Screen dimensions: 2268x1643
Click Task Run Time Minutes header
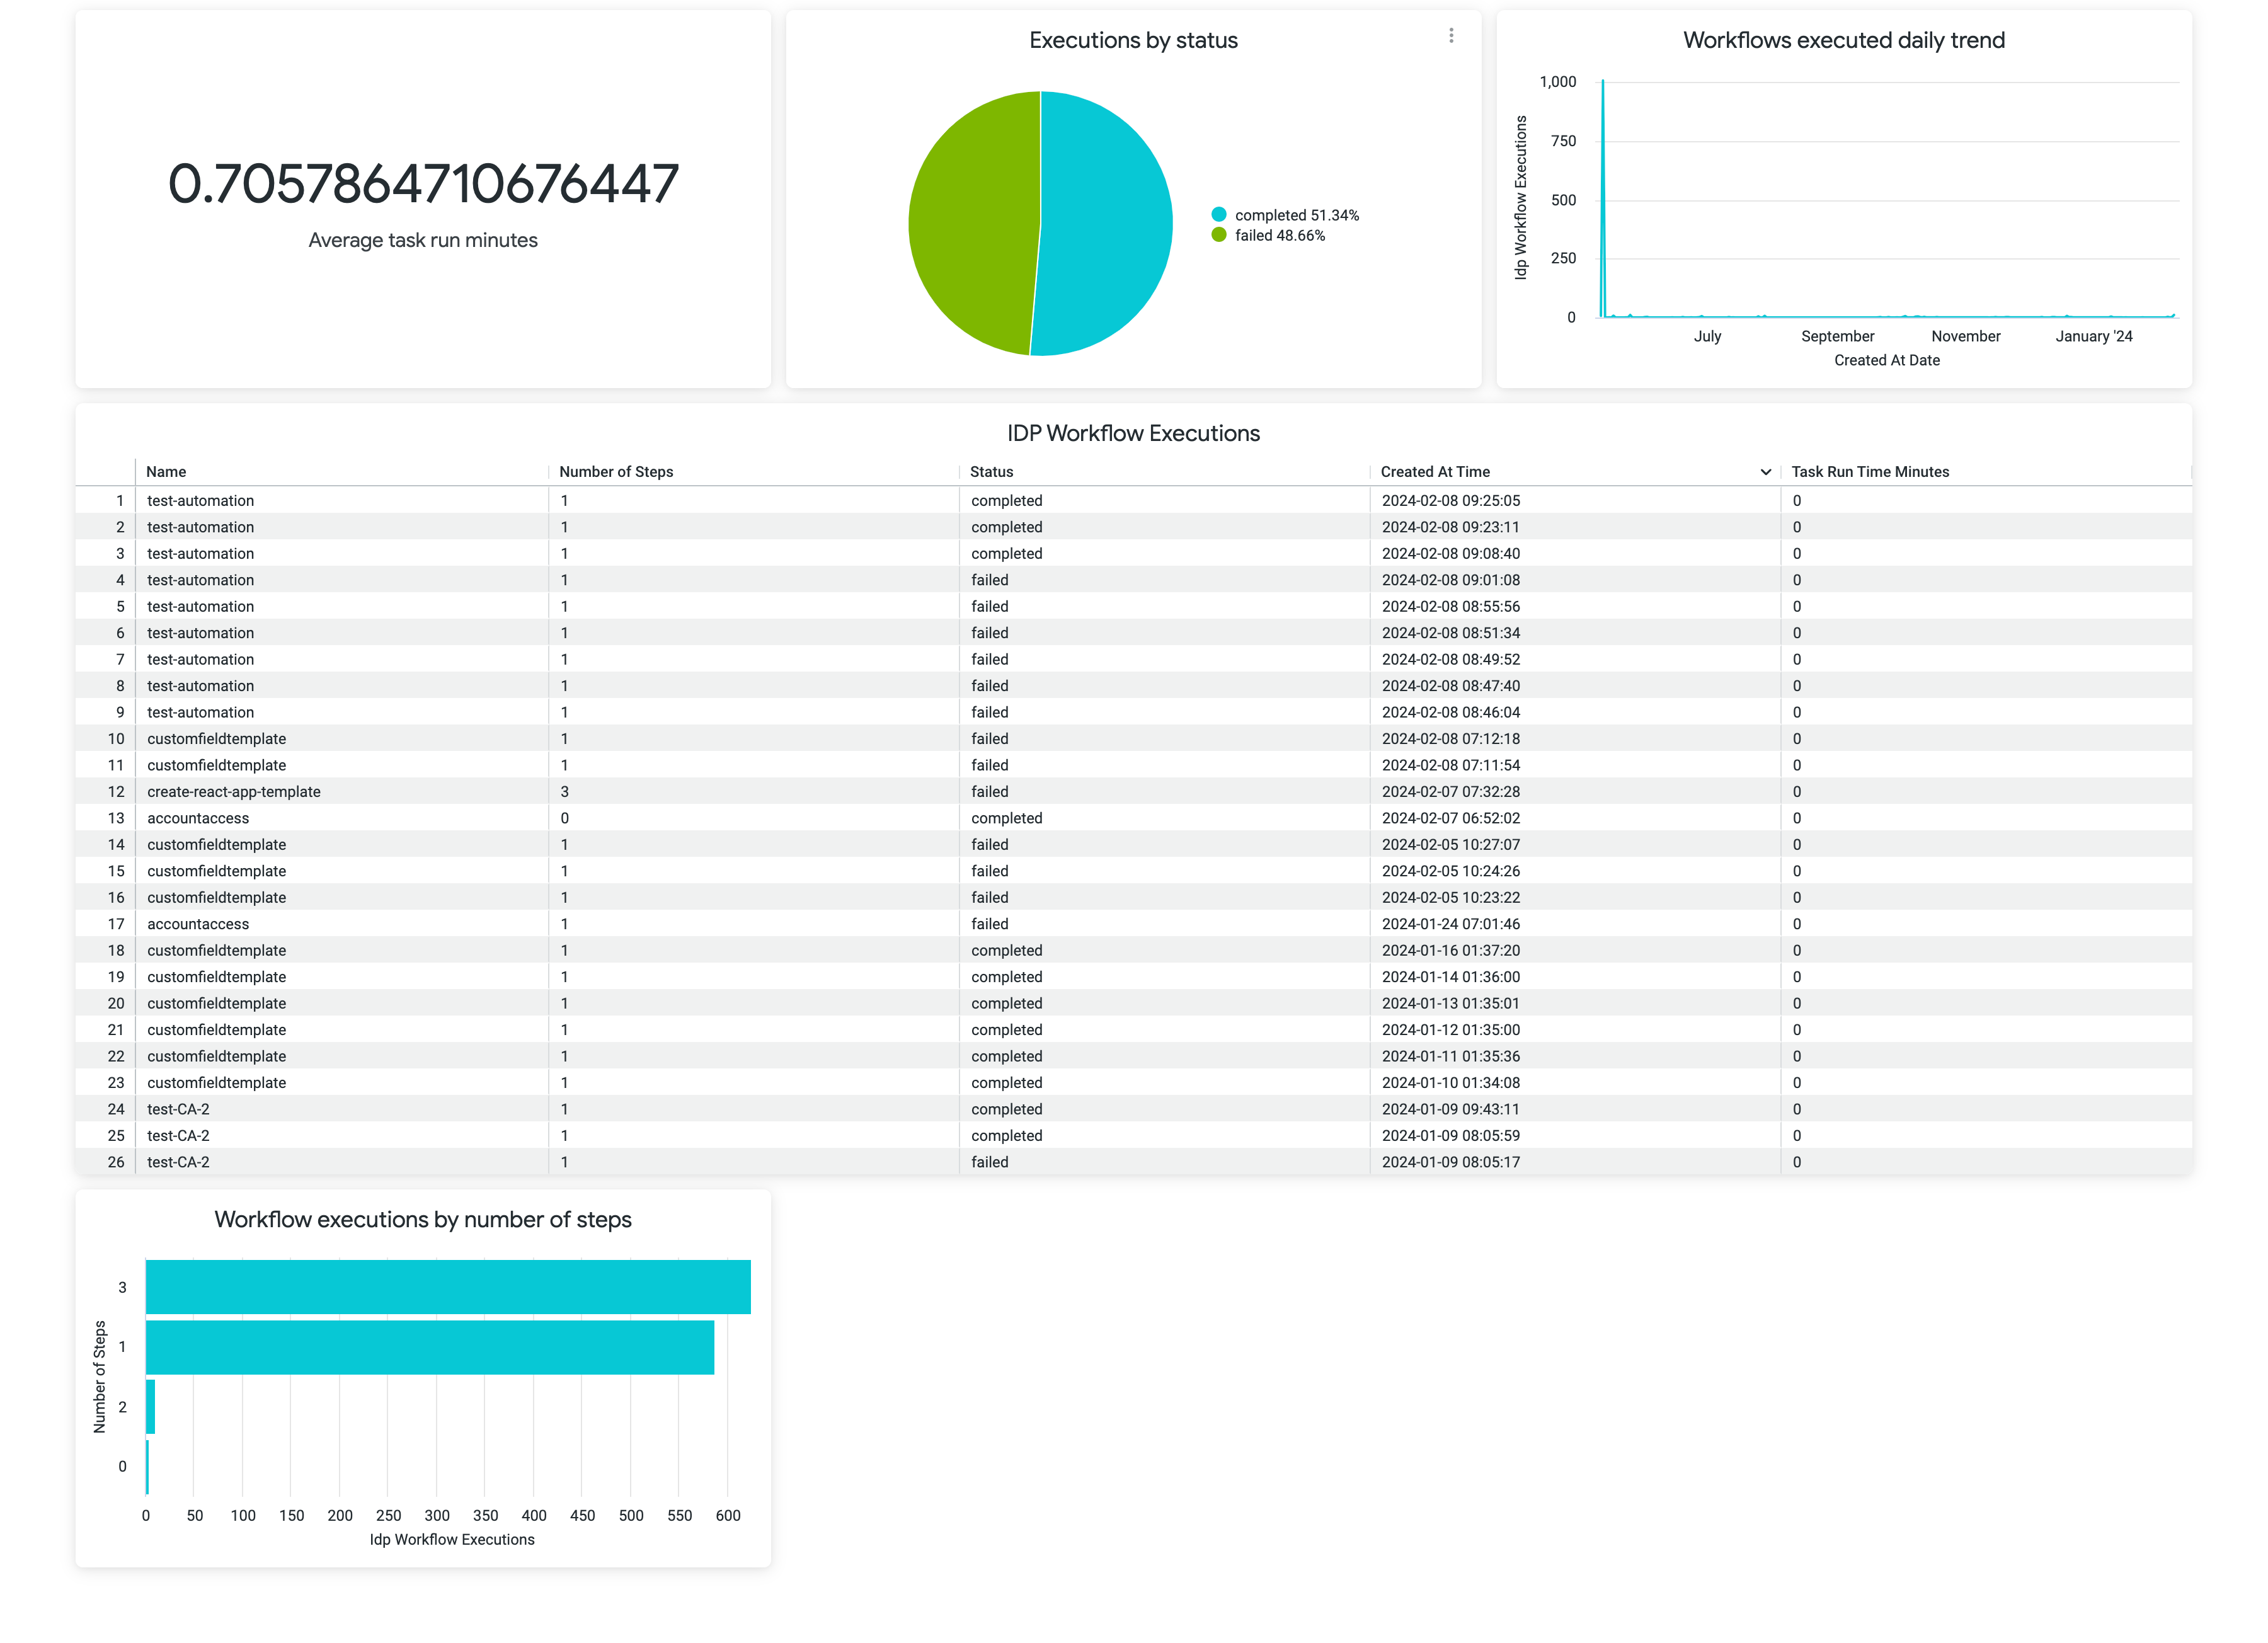click(1869, 472)
